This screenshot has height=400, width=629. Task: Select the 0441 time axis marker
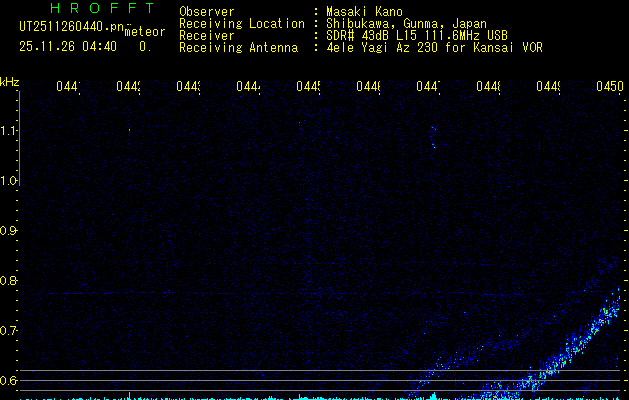coord(68,86)
